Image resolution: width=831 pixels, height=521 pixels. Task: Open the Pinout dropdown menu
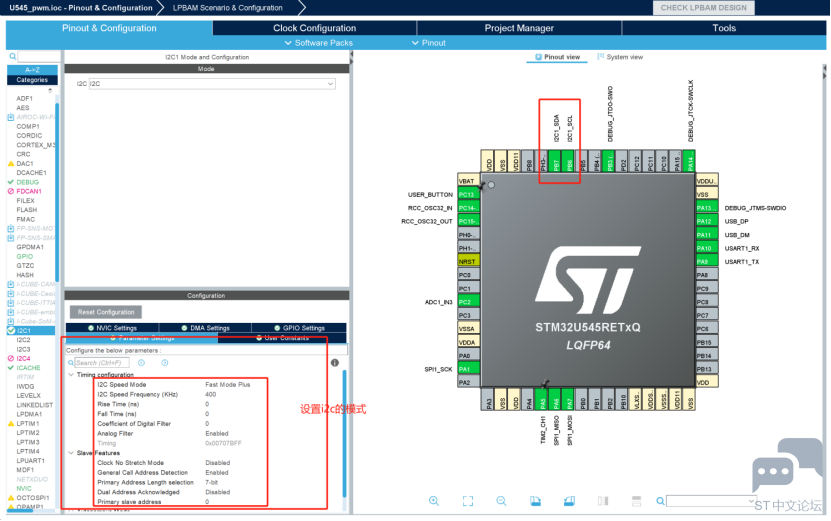coord(429,43)
